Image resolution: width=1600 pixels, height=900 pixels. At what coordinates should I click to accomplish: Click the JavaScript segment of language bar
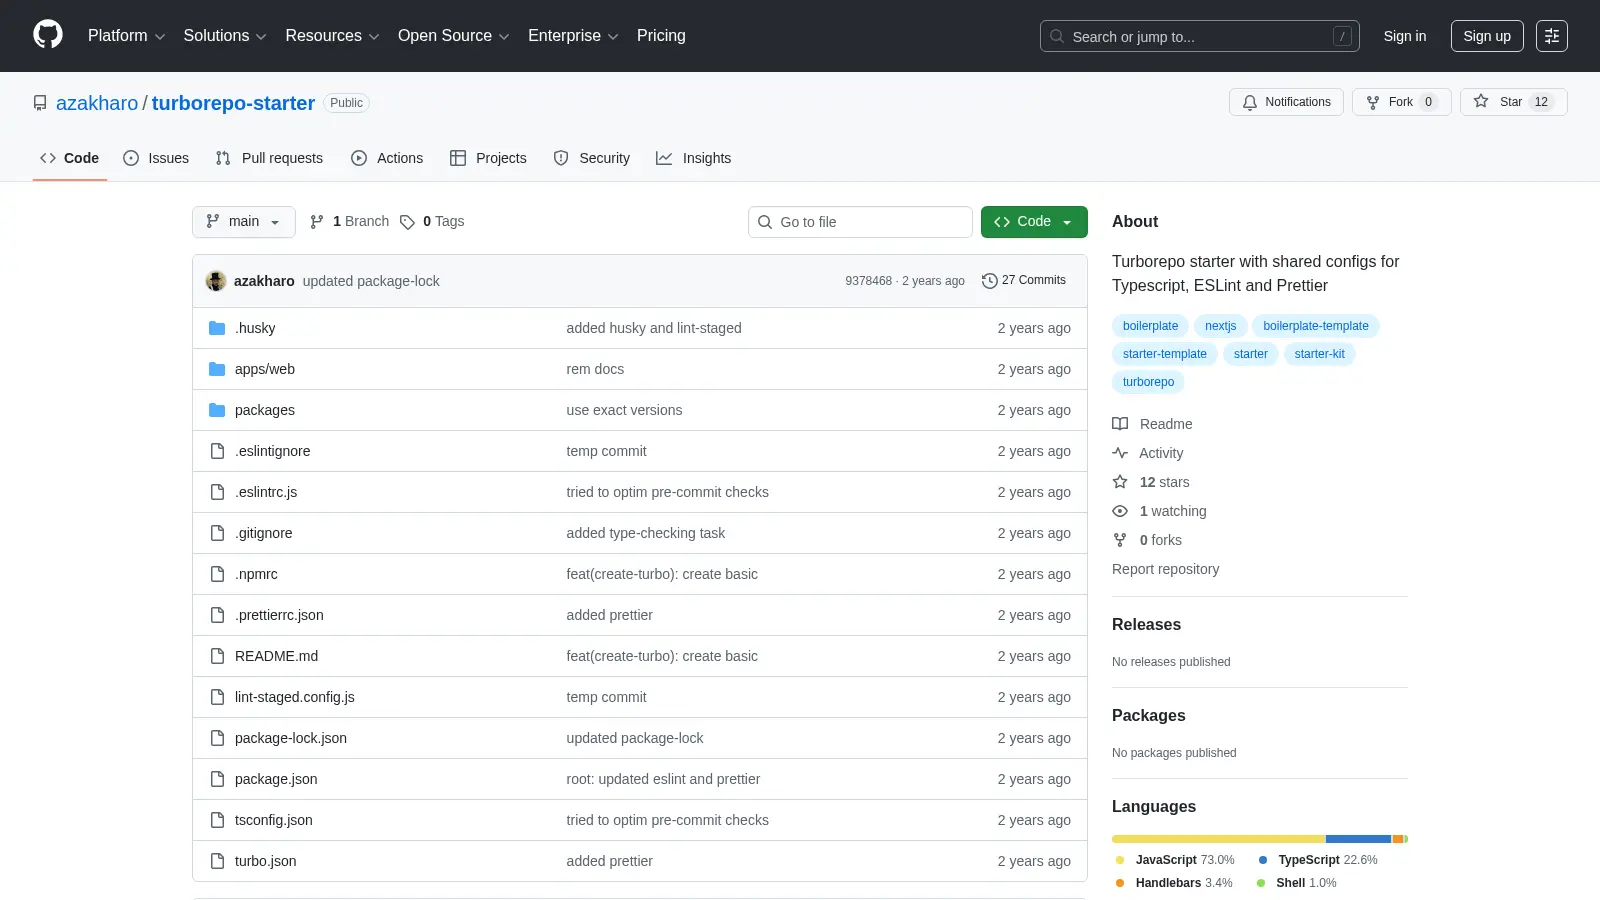[x=1218, y=839]
